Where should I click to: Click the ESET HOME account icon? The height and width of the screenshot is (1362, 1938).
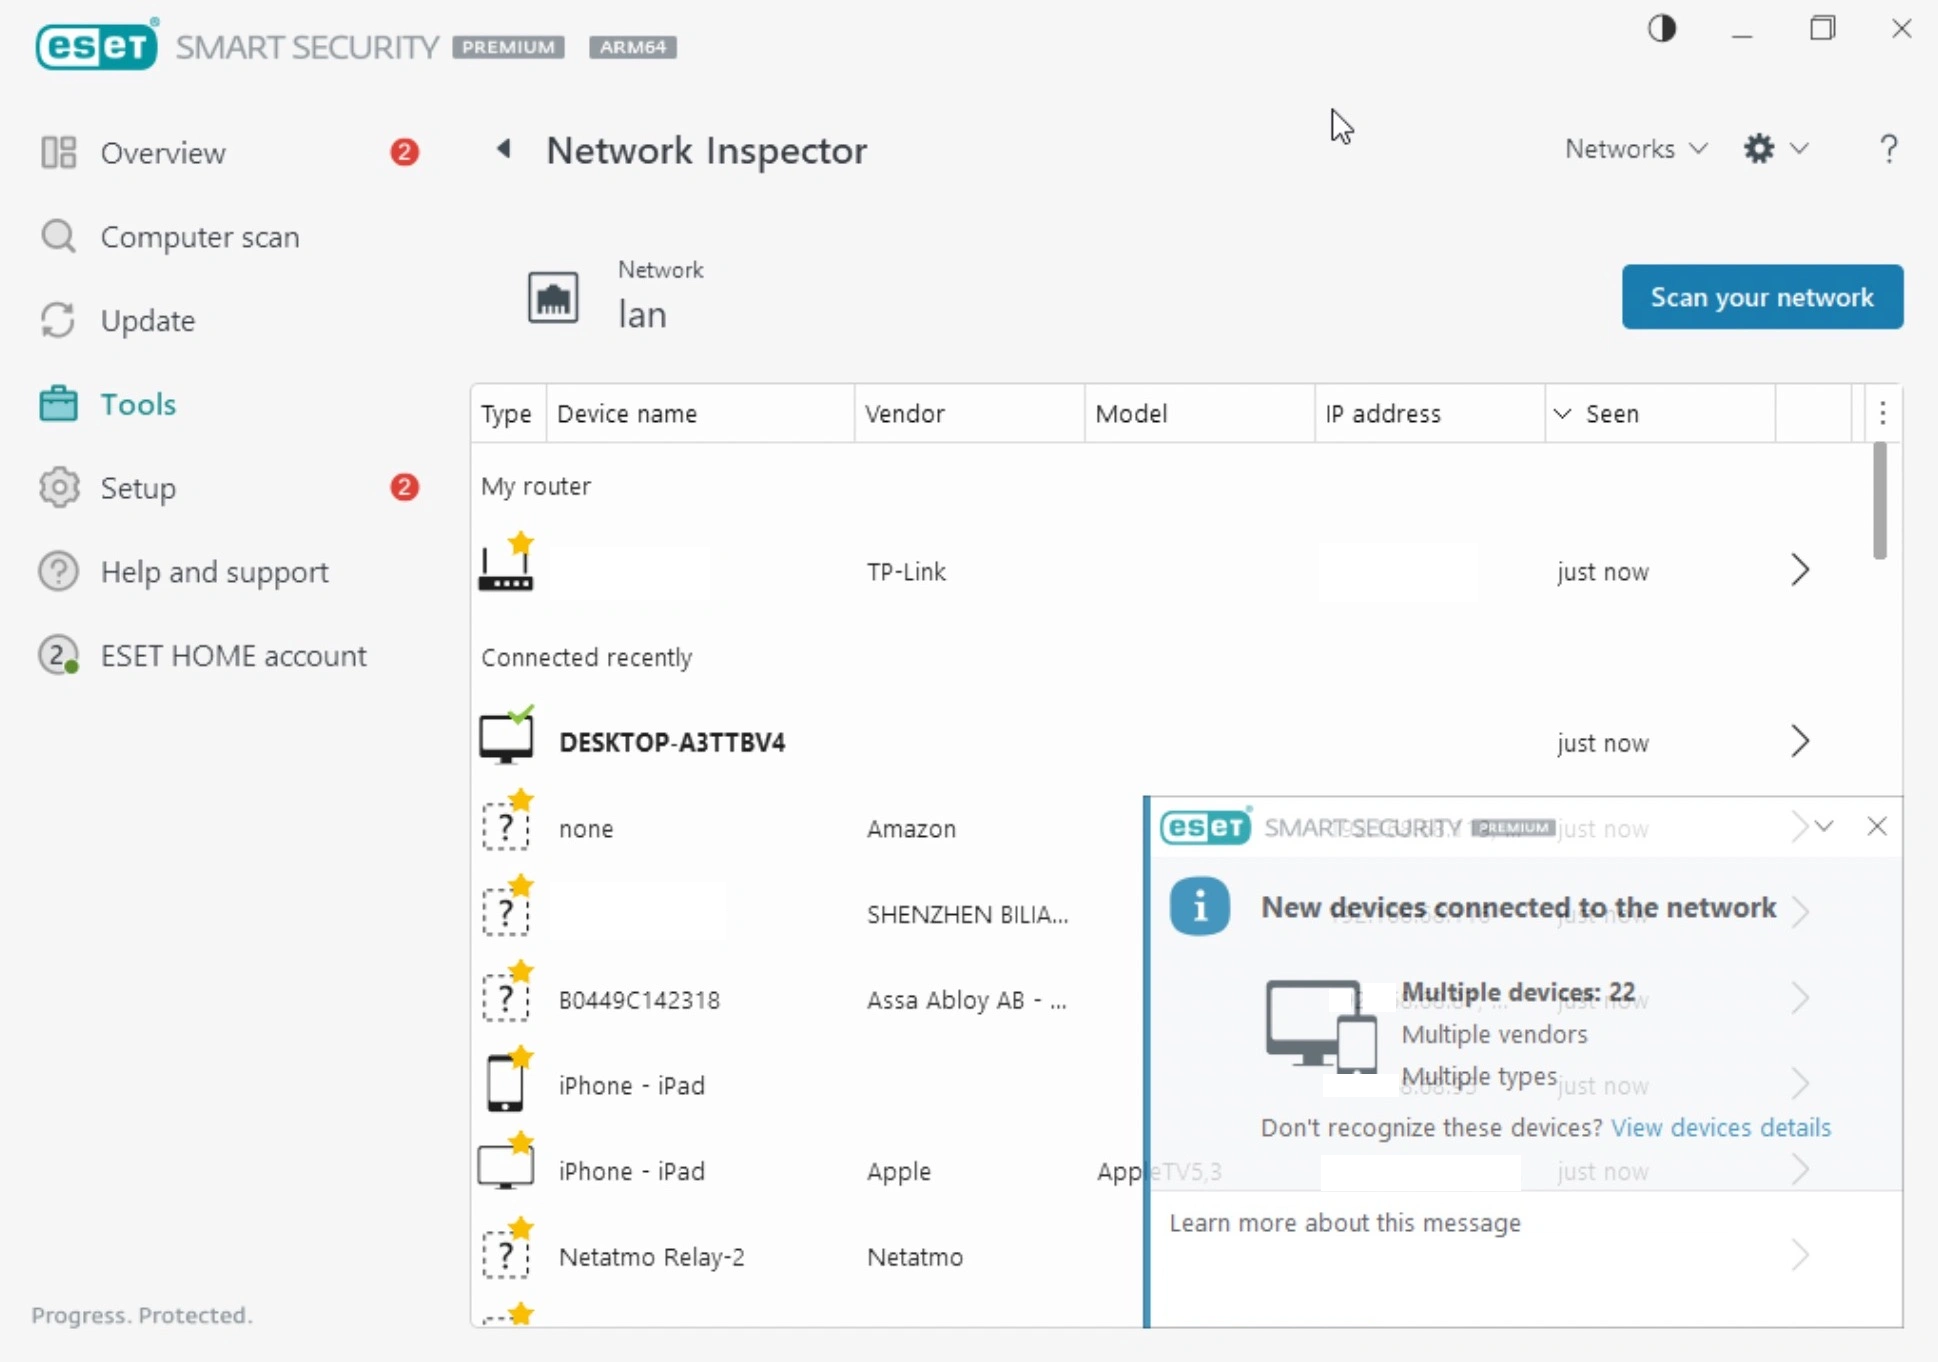(x=58, y=656)
